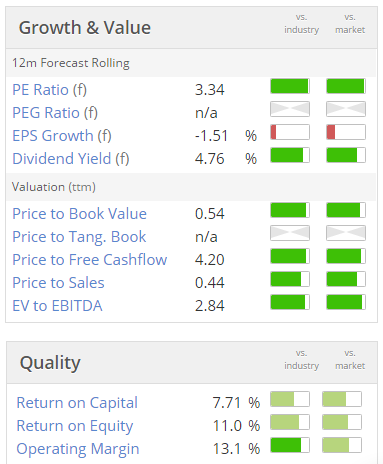383x464 pixels.
Task: Click PEG Ratio vs. industry empty bar
Action: [290, 109]
